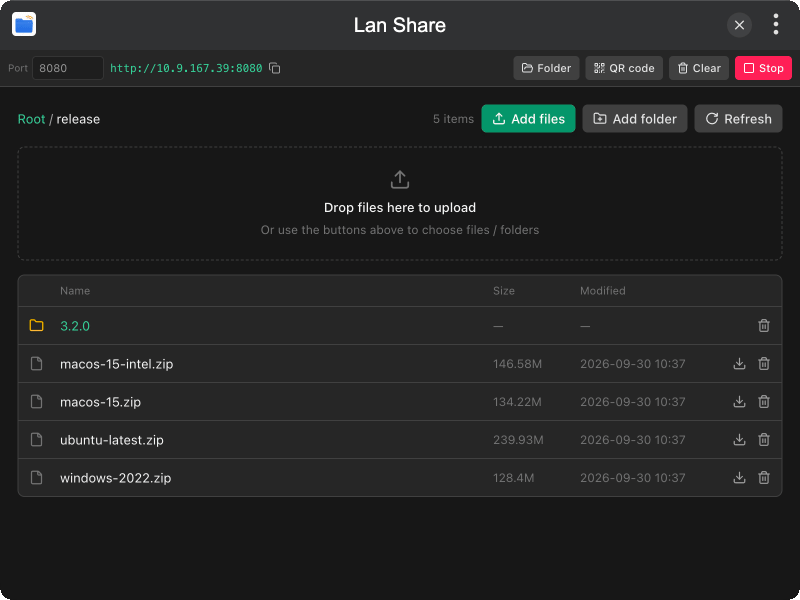Click the Lan Share app logo icon
Screen dimensions: 800x600
pyautogui.click(x=24, y=24)
